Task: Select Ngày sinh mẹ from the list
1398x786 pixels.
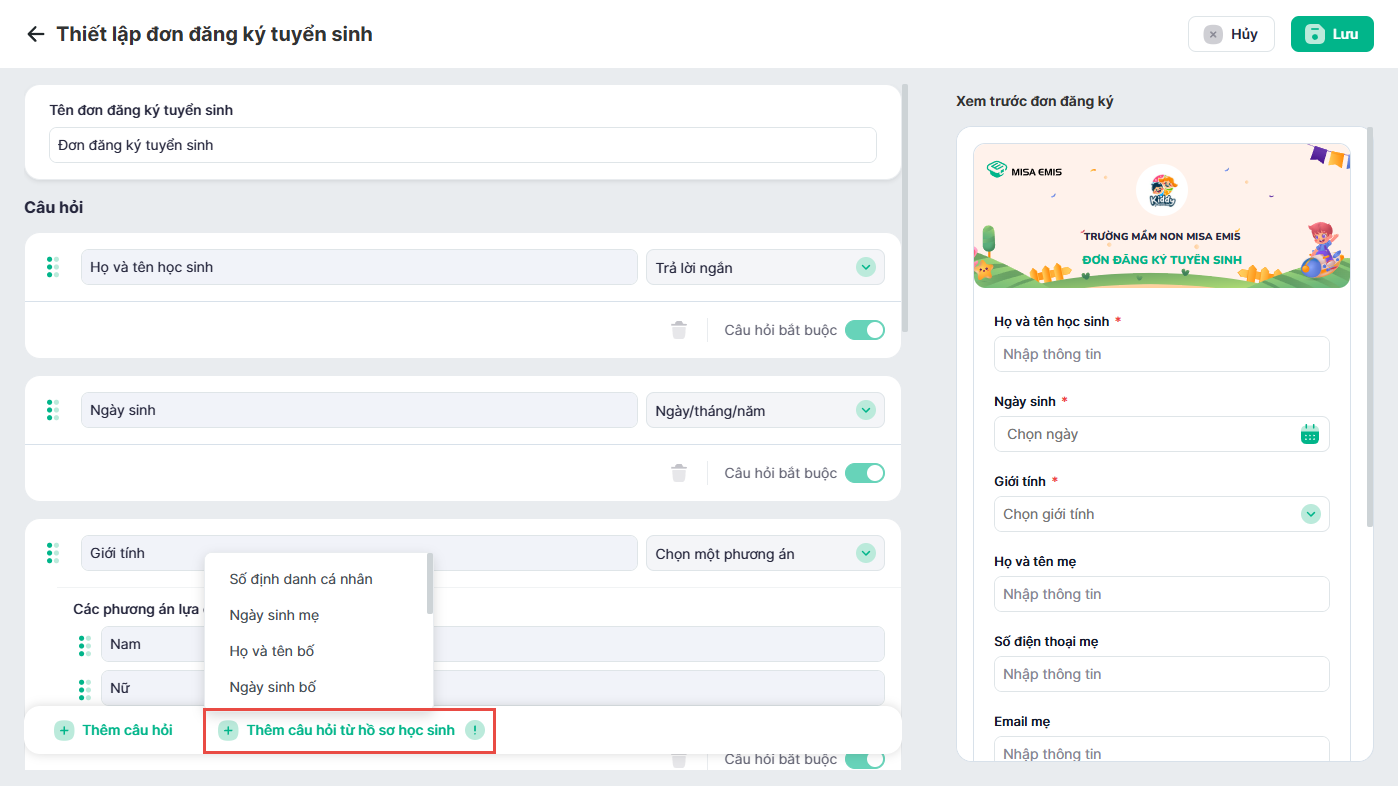Action: (x=275, y=615)
